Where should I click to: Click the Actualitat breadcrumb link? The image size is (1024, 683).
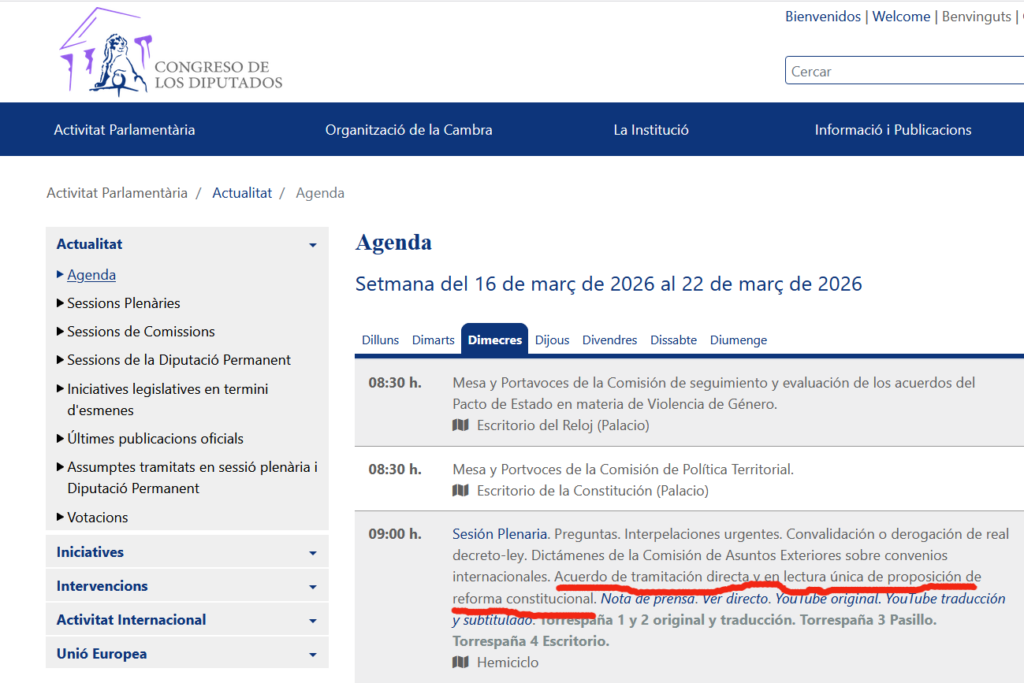pyautogui.click(x=242, y=193)
